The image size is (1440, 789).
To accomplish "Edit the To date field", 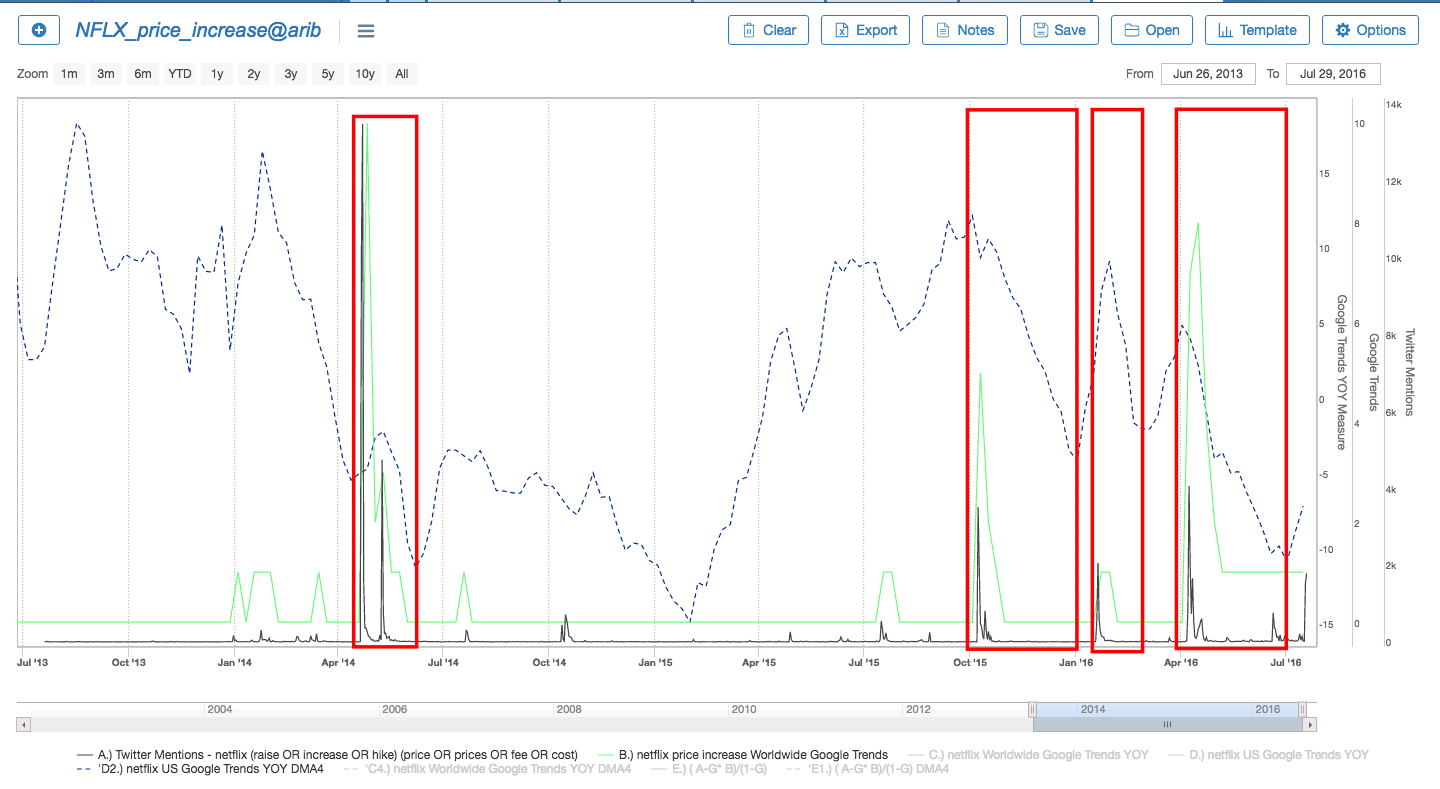I will click(1333, 74).
